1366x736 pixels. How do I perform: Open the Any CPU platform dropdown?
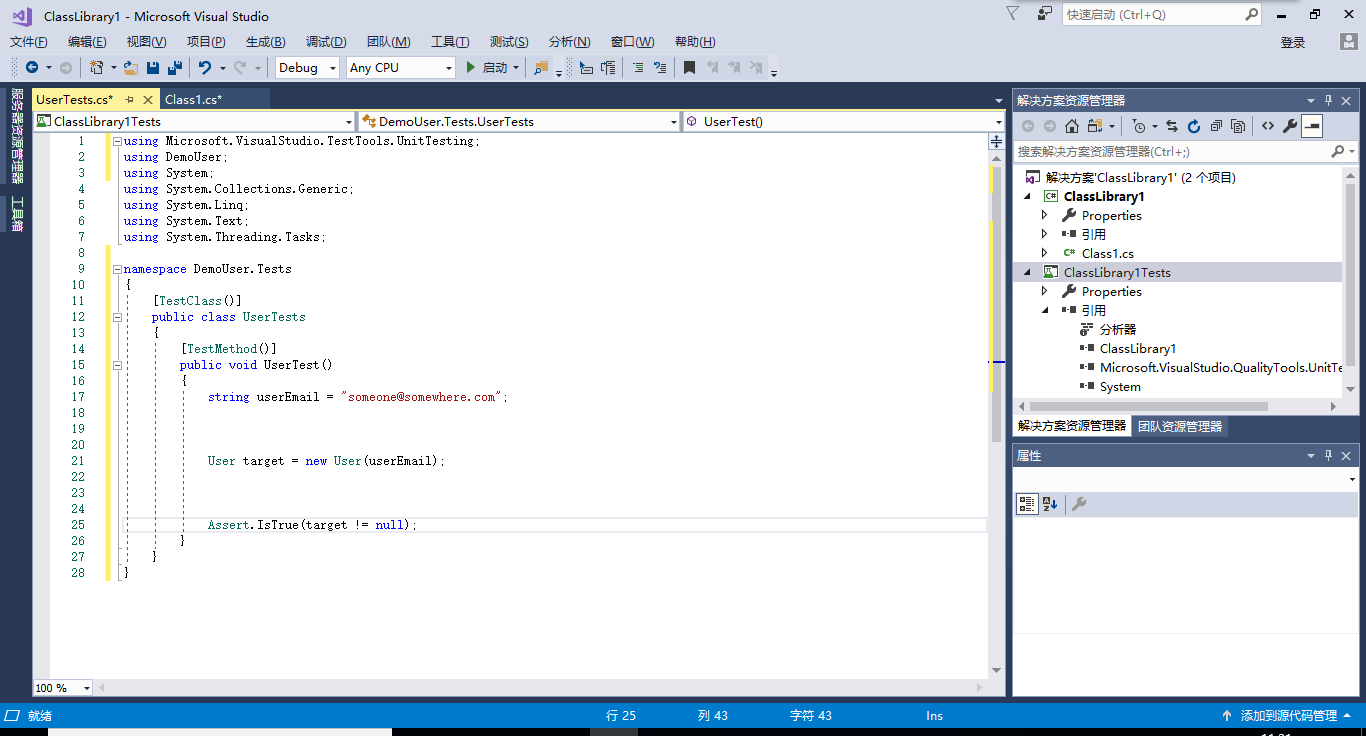pyautogui.click(x=400, y=68)
